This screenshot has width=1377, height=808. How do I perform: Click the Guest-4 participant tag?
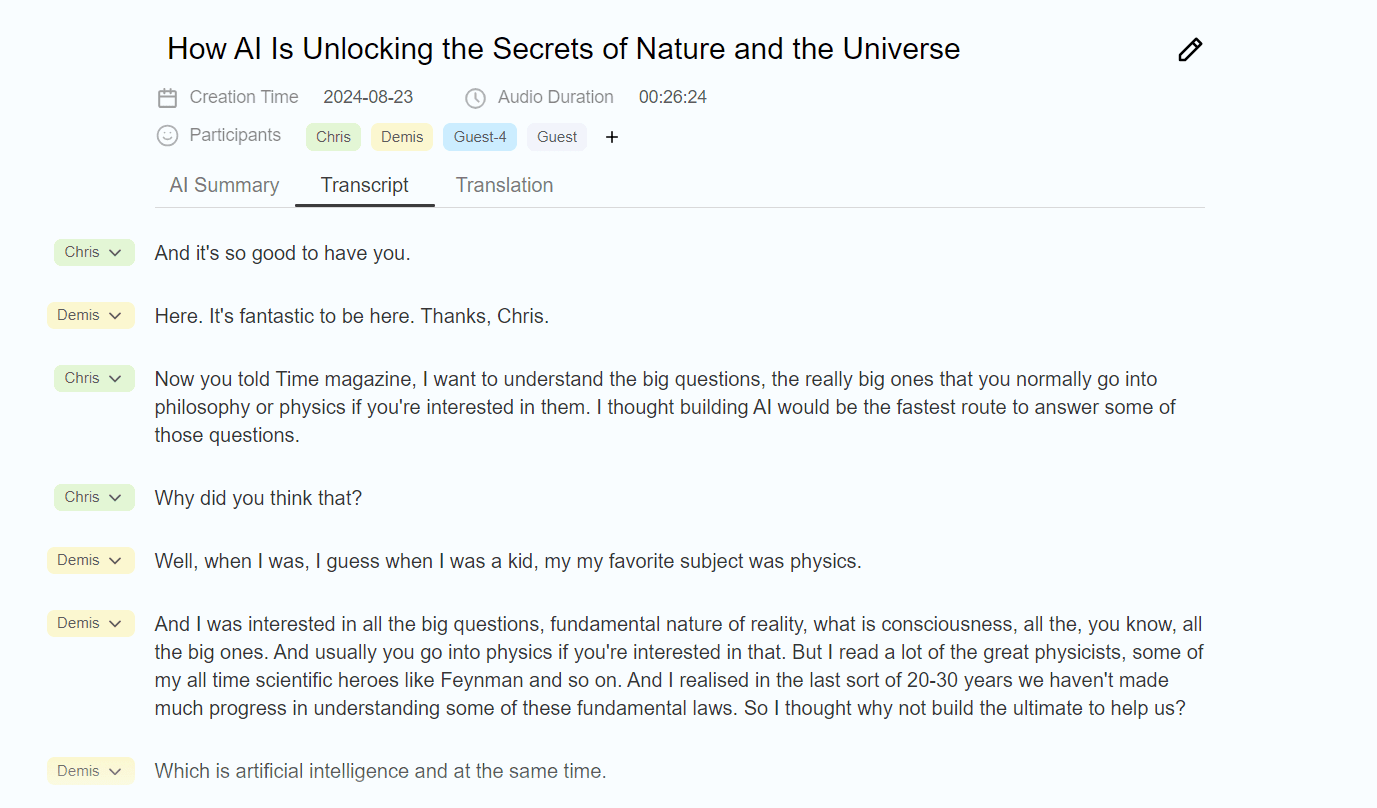480,137
